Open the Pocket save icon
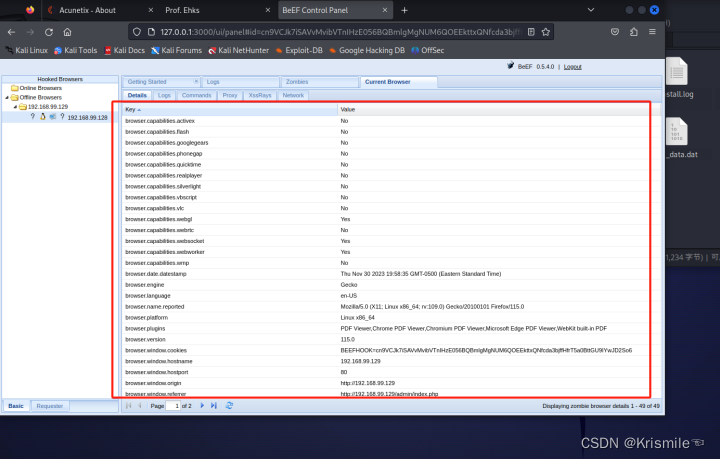 (615, 32)
